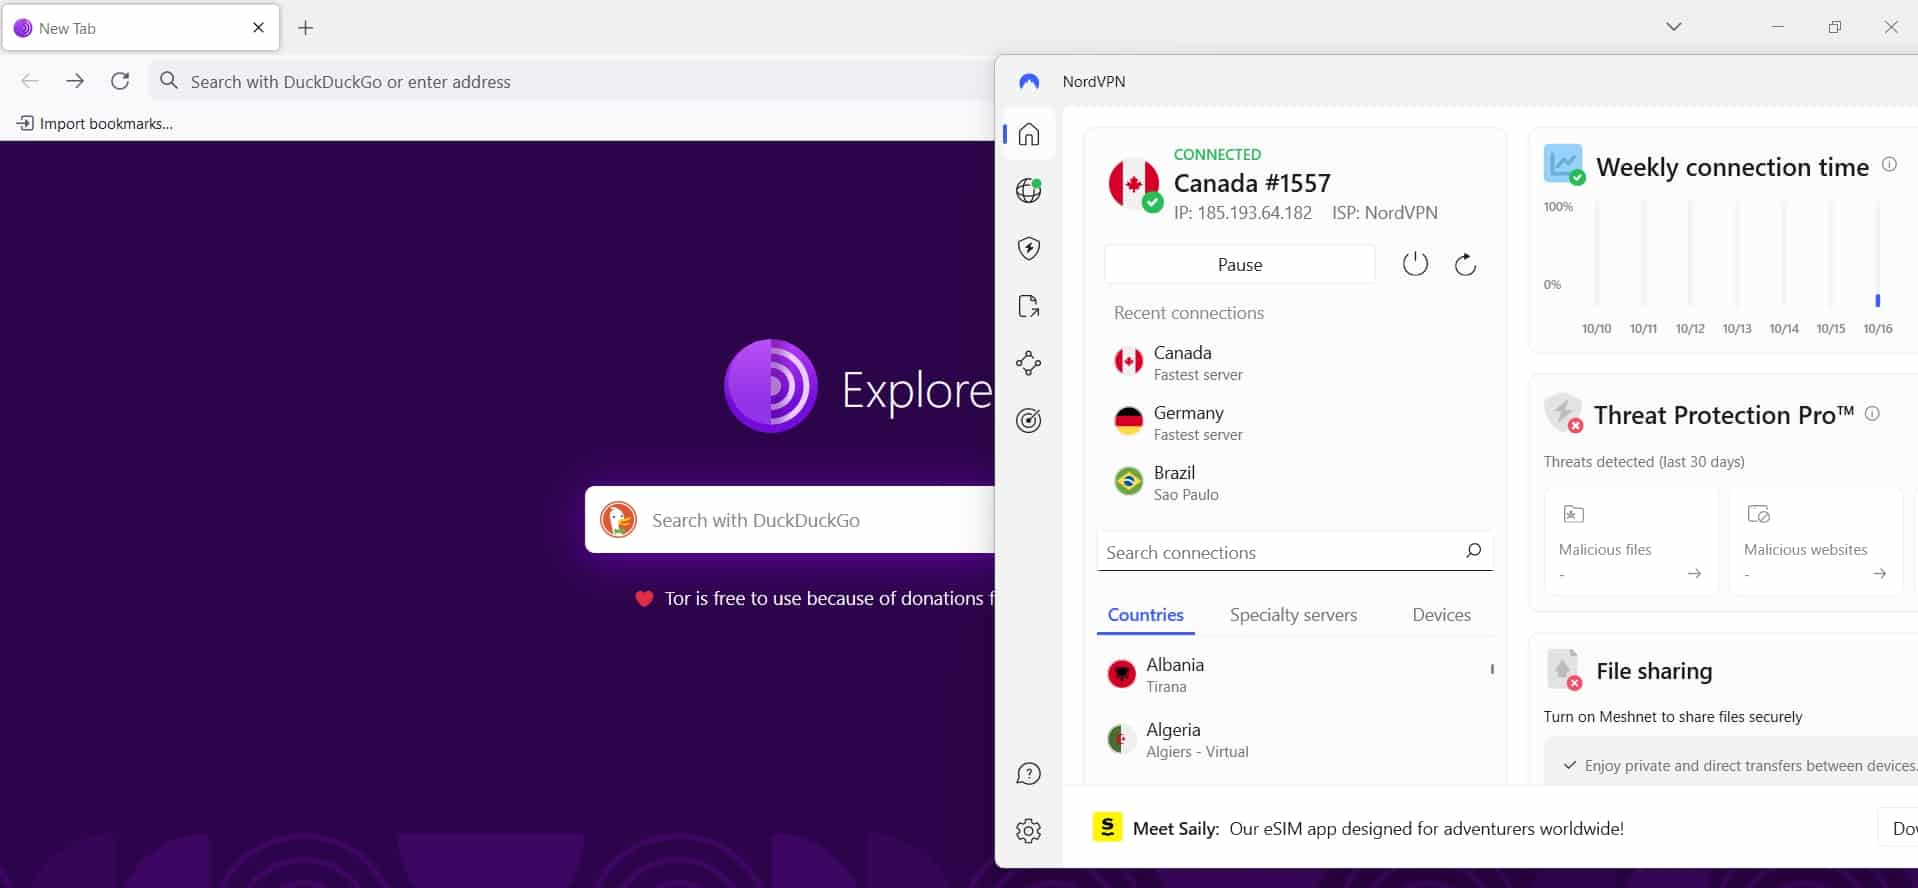Image resolution: width=1918 pixels, height=888 pixels.
Task: Click the countries list scrollbar
Action: (x=1492, y=669)
